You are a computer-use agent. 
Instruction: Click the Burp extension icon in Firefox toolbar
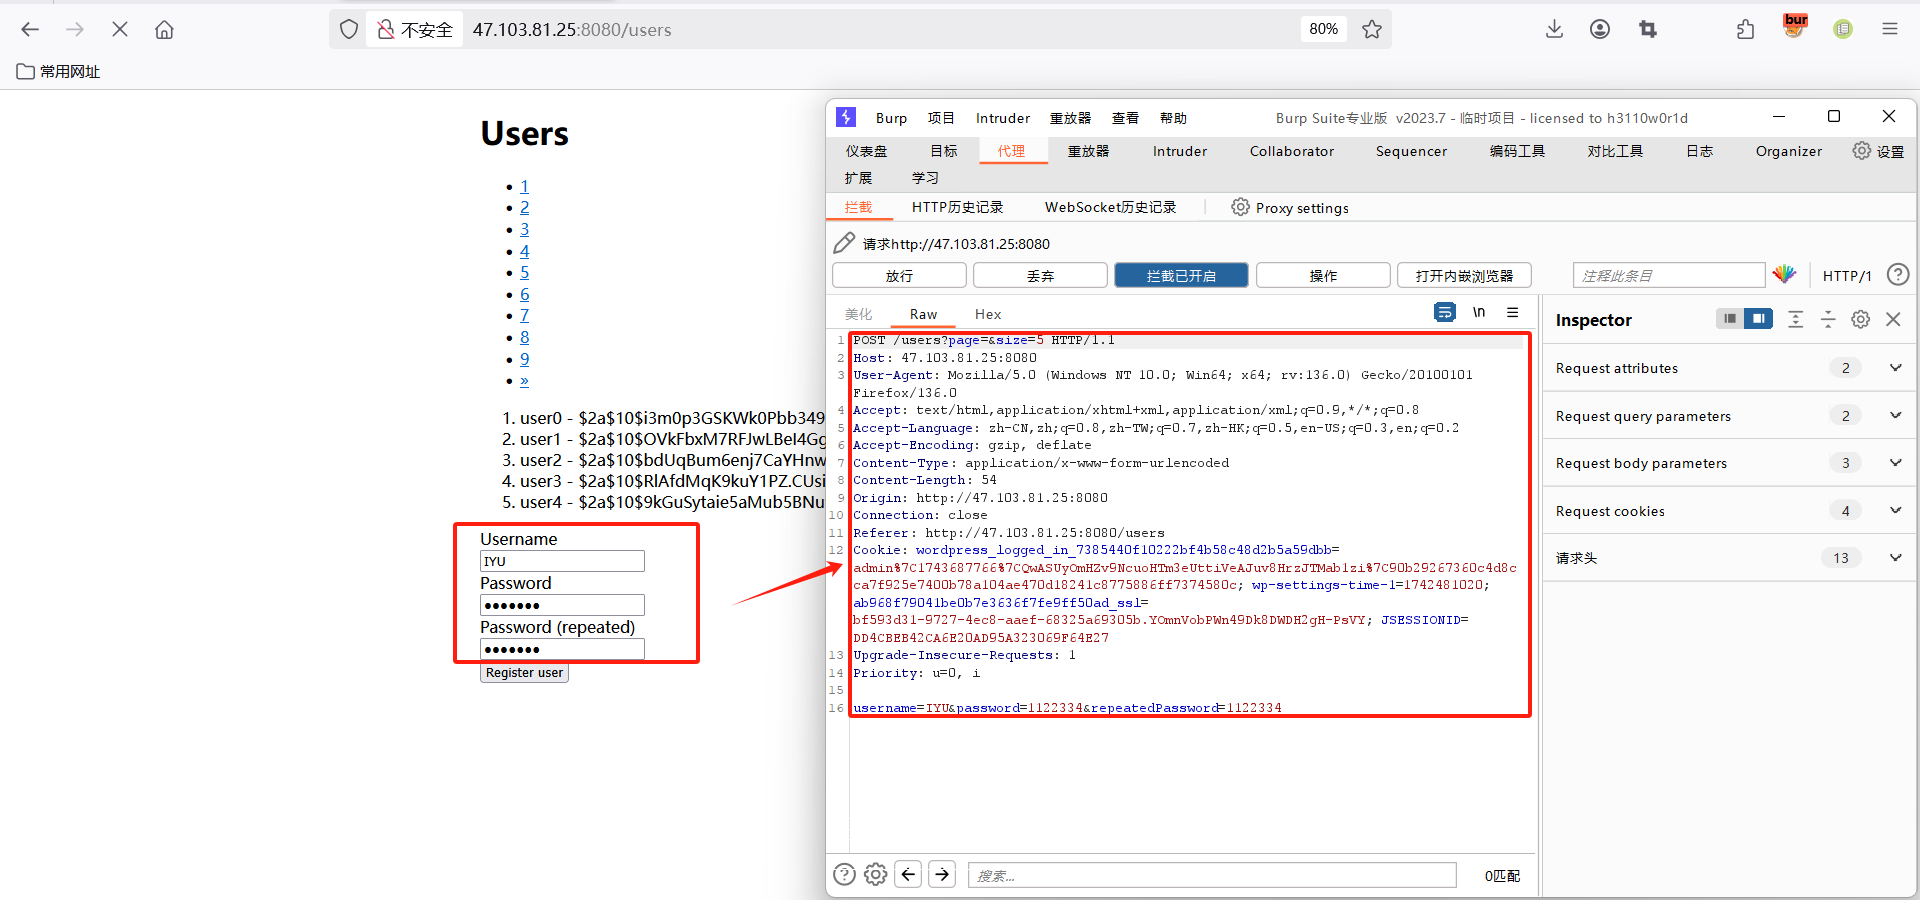coord(1795,26)
